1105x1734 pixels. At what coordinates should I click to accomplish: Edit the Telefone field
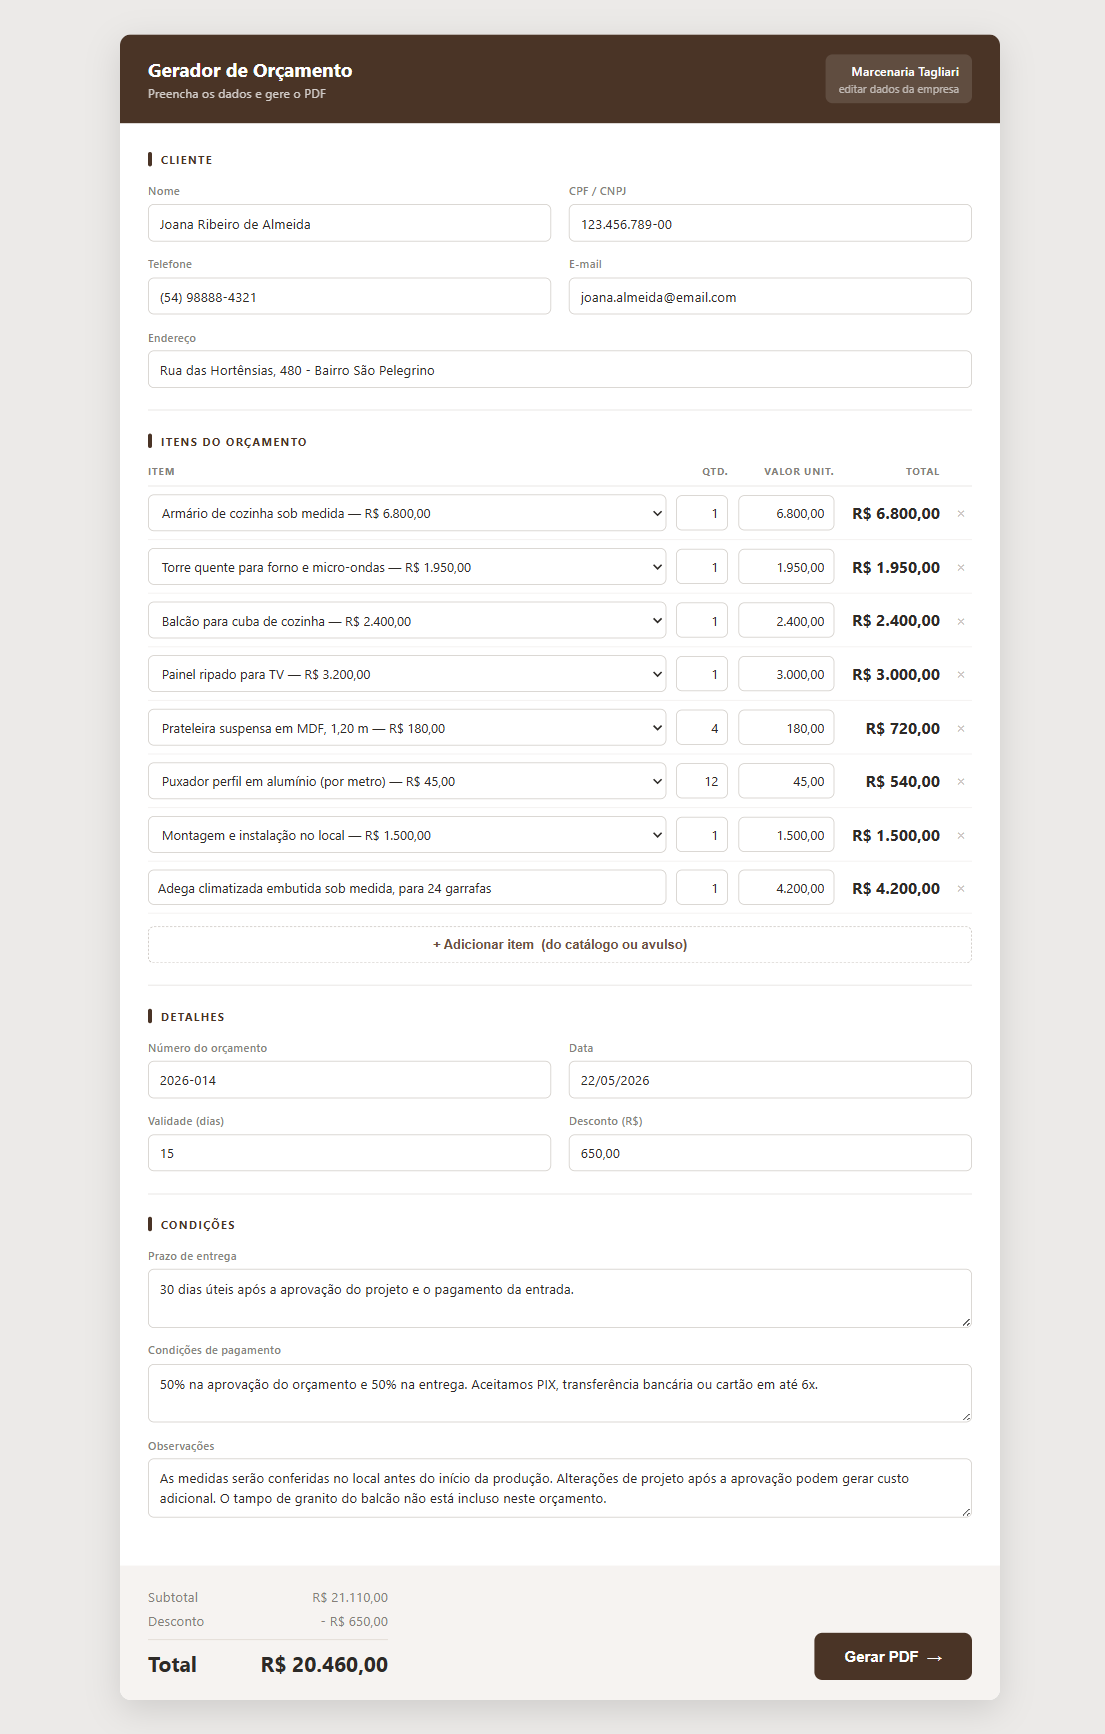click(x=349, y=296)
